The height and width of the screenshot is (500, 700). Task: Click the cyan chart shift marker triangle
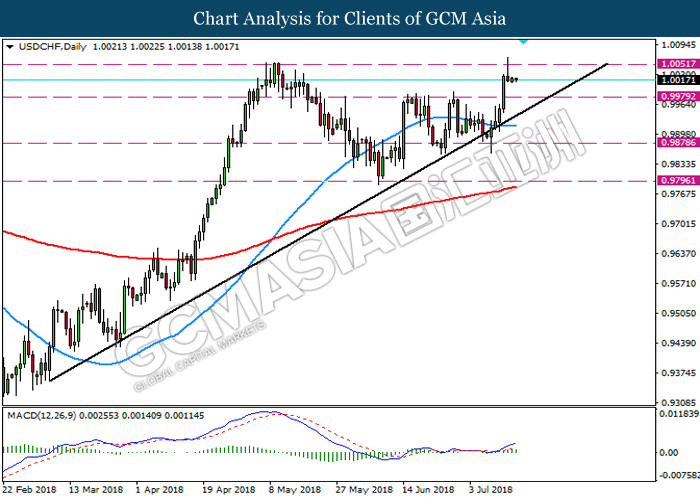coord(523,42)
